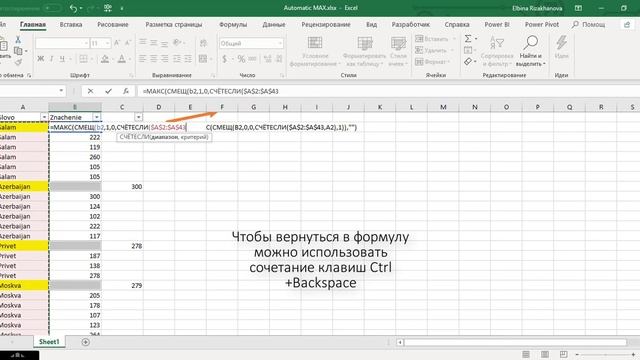The width and height of the screenshot is (640, 360).
Task: Click the Center horizontal alignment icon
Action: (x=153, y=59)
